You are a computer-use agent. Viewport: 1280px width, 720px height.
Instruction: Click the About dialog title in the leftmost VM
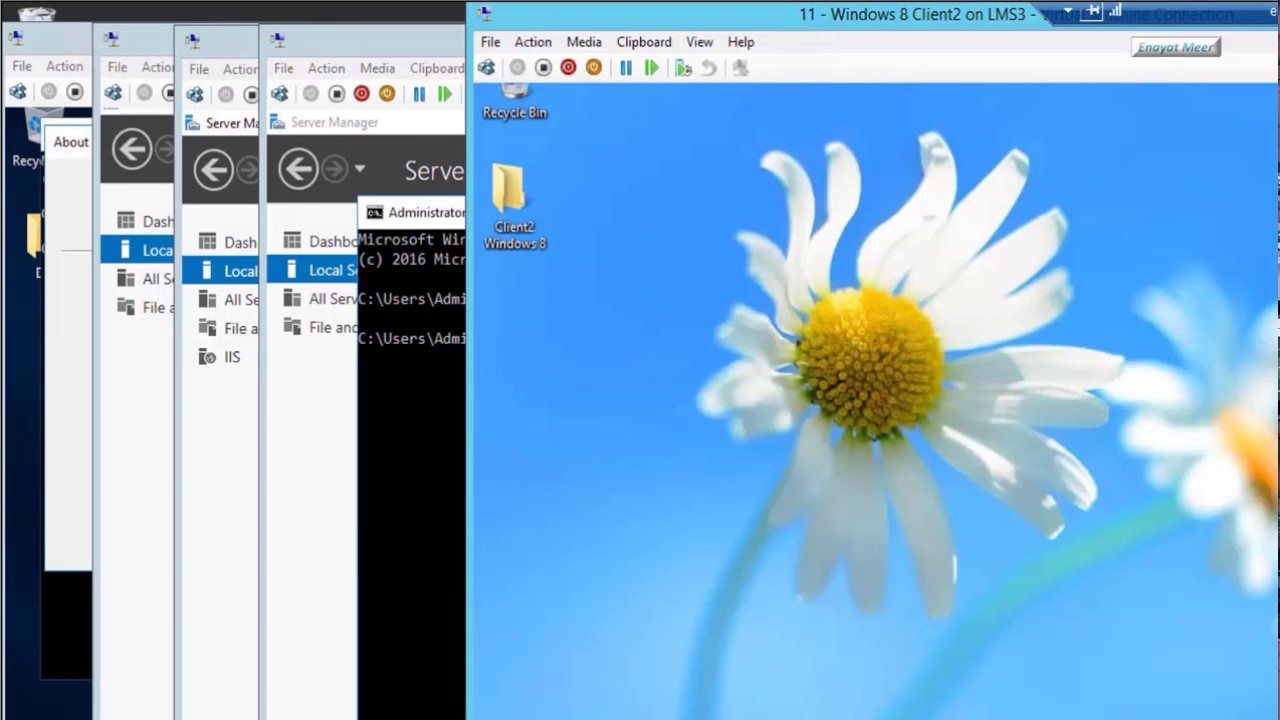tap(71, 142)
